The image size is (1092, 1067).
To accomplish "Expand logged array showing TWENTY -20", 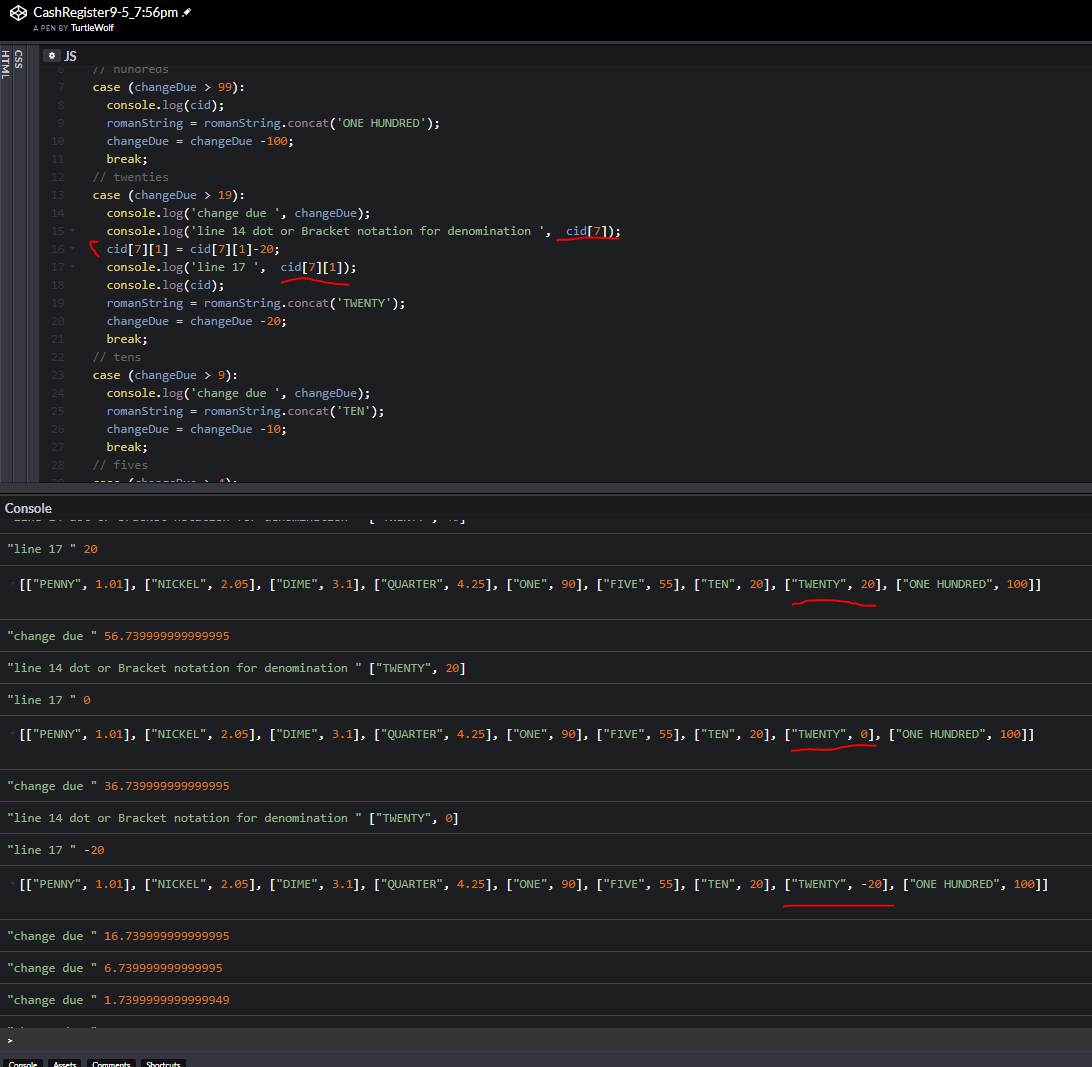I will pyautogui.click(x=12, y=884).
